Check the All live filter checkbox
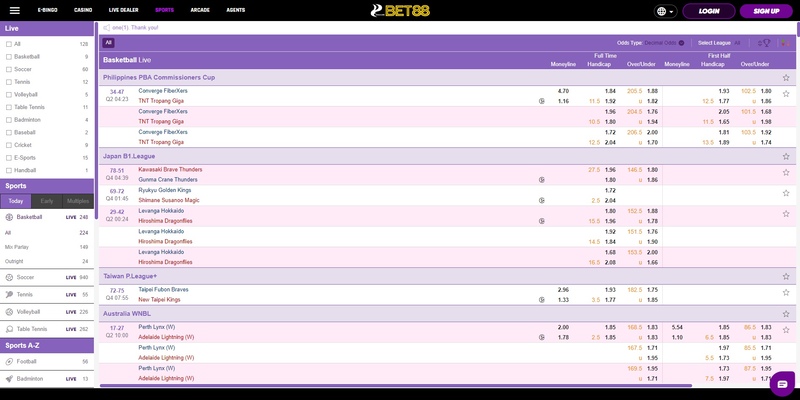Screen dimensions: 800x400 tap(9, 44)
